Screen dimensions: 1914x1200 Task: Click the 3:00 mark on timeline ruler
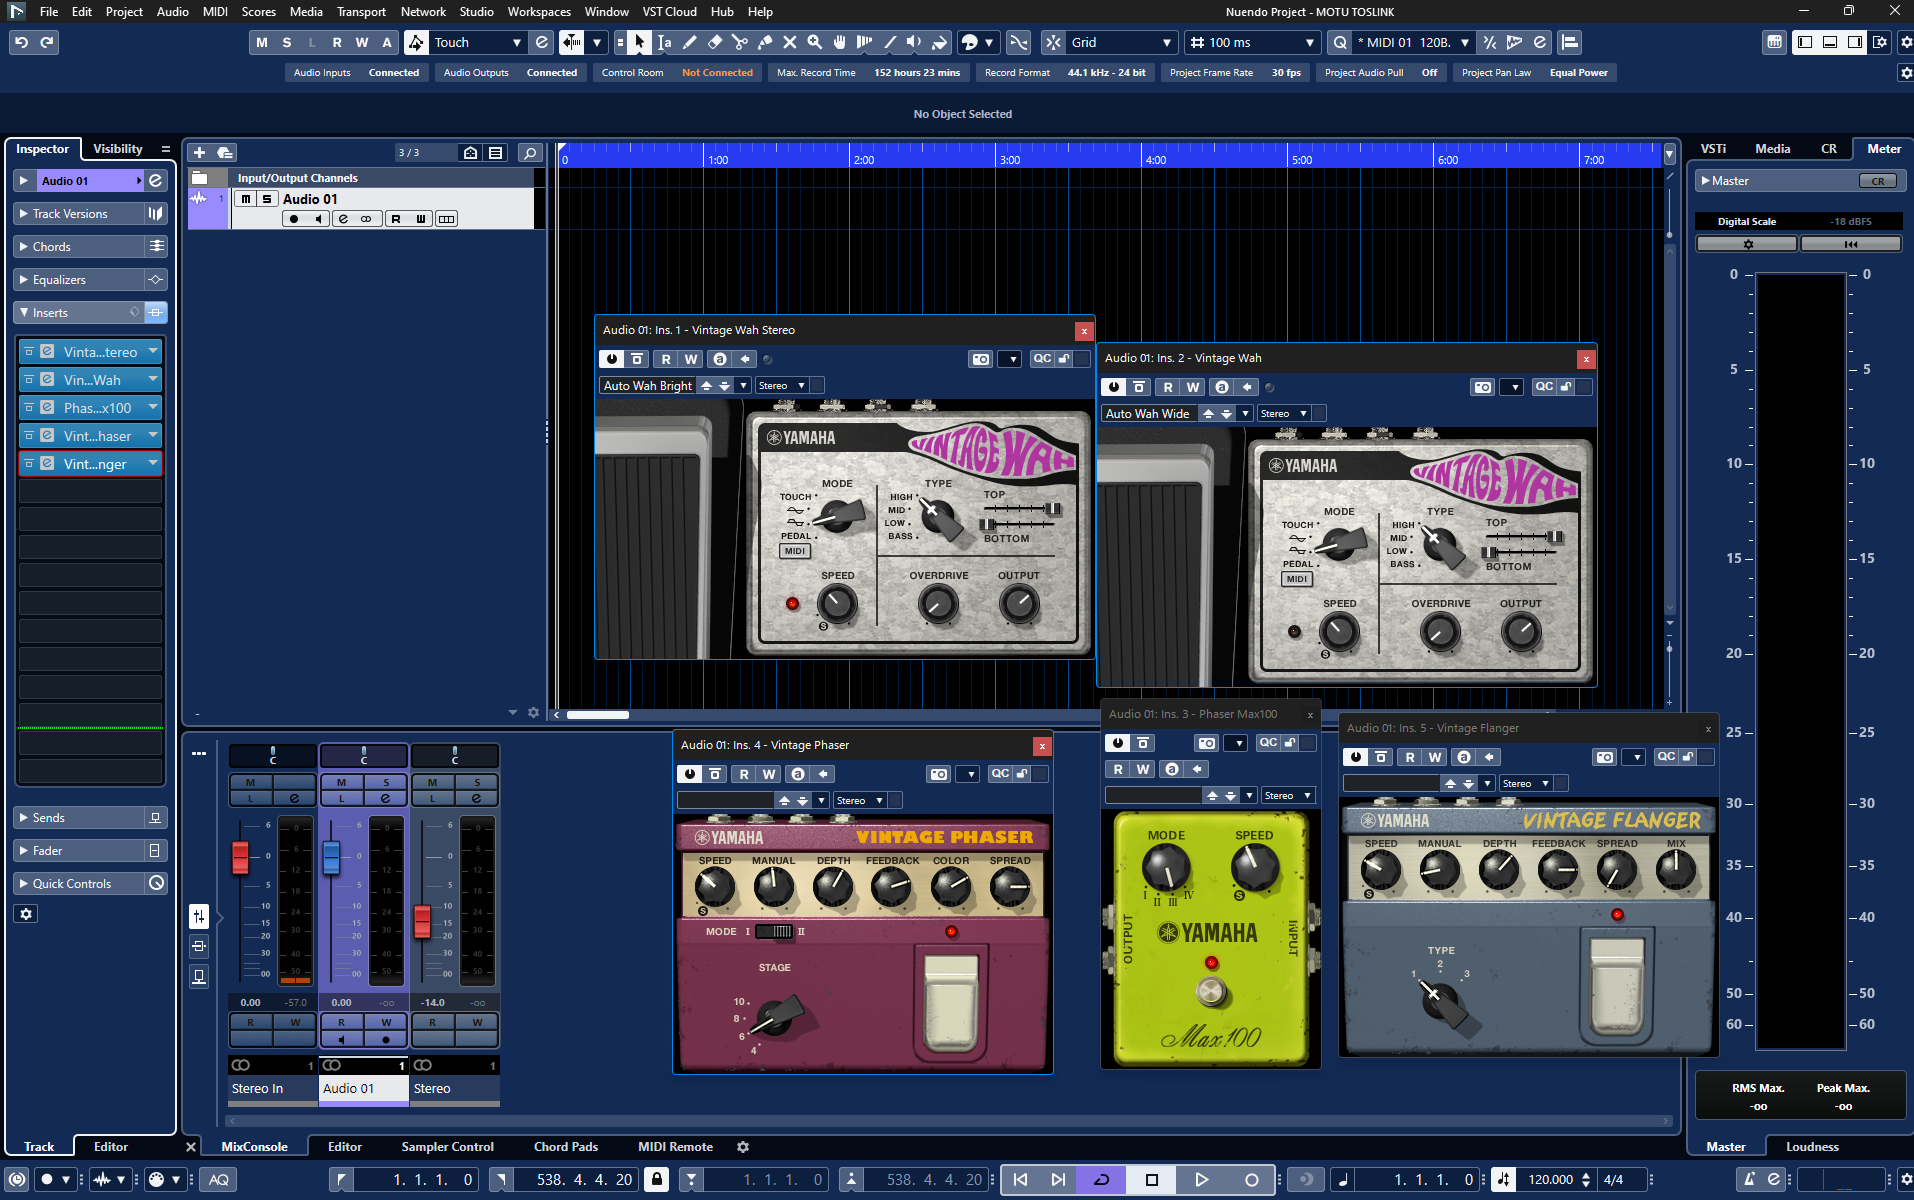[x=1010, y=160]
